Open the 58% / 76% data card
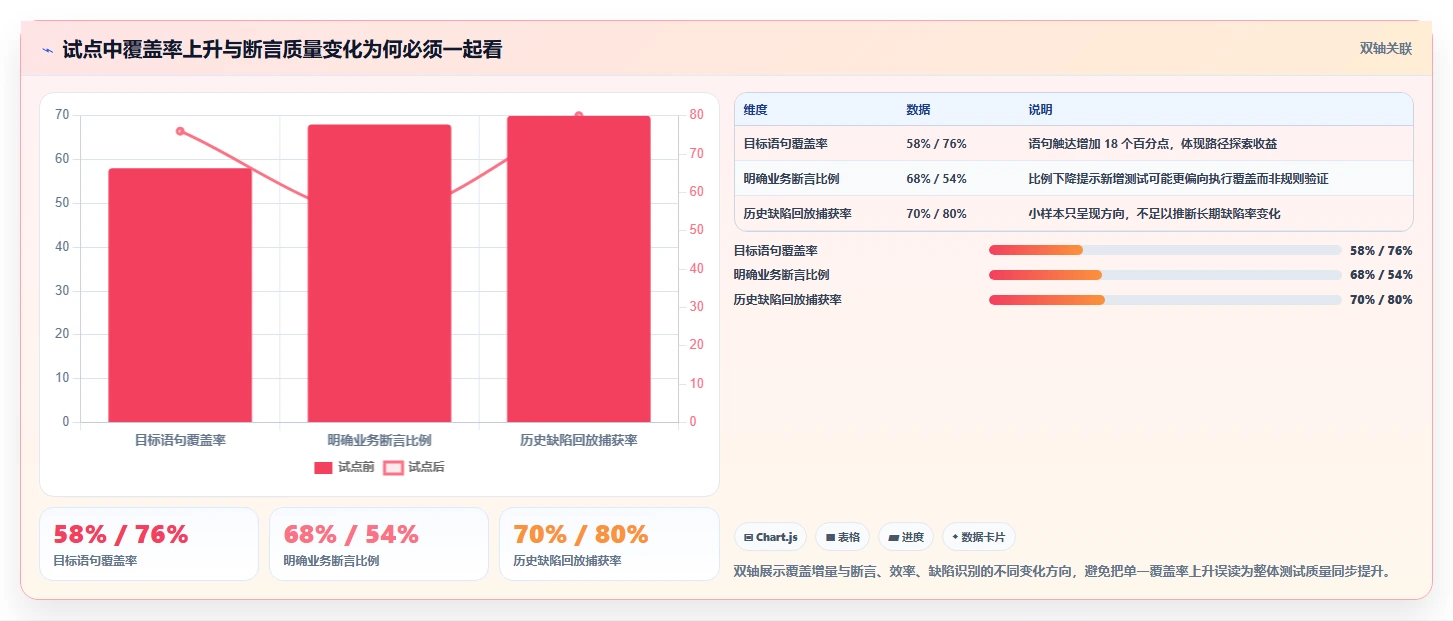This screenshot has width=1453, height=621. (x=149, y=544)
